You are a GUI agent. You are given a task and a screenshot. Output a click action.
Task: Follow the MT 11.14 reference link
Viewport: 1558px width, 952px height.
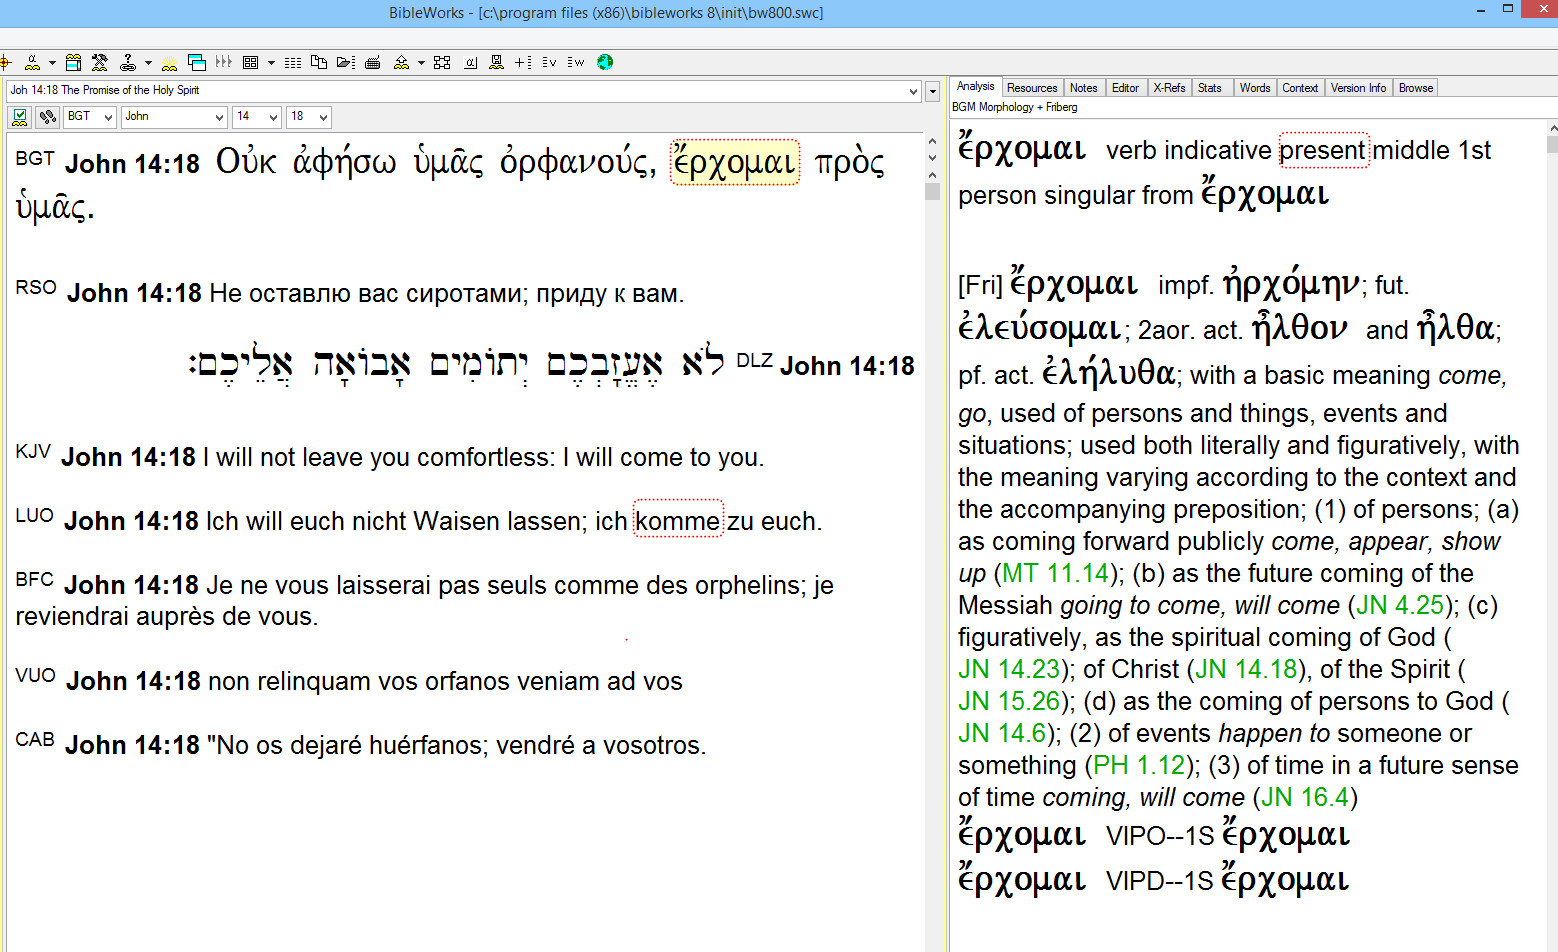[1055, 573]
